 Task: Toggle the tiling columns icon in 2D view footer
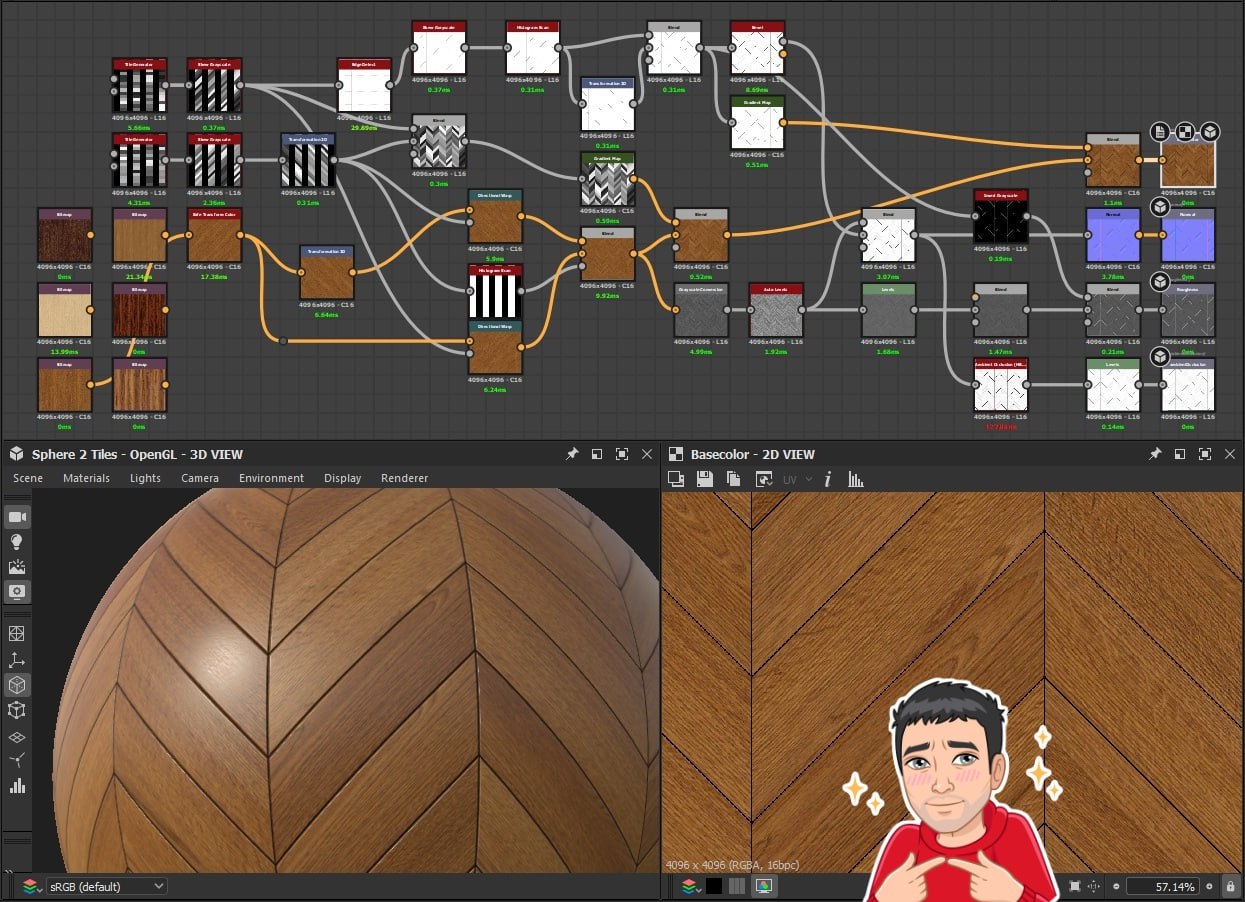pos(737,886)
